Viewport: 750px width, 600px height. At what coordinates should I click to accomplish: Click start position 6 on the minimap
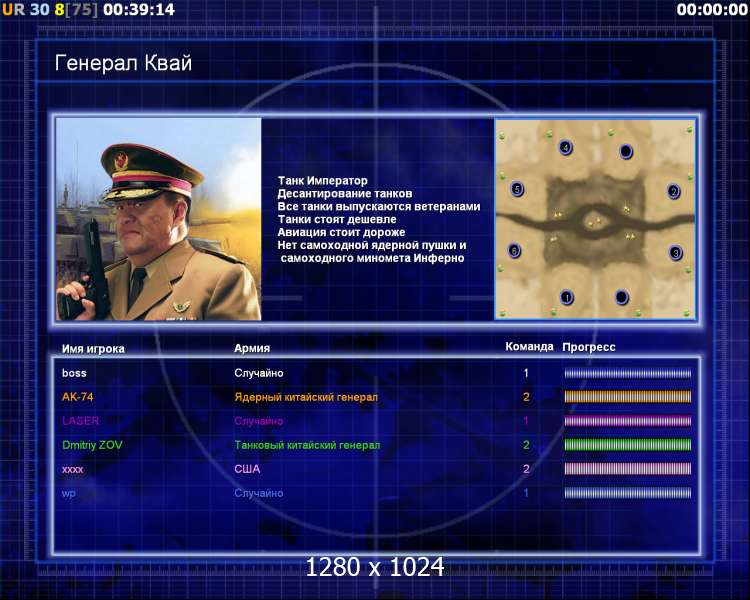(515, 250)
